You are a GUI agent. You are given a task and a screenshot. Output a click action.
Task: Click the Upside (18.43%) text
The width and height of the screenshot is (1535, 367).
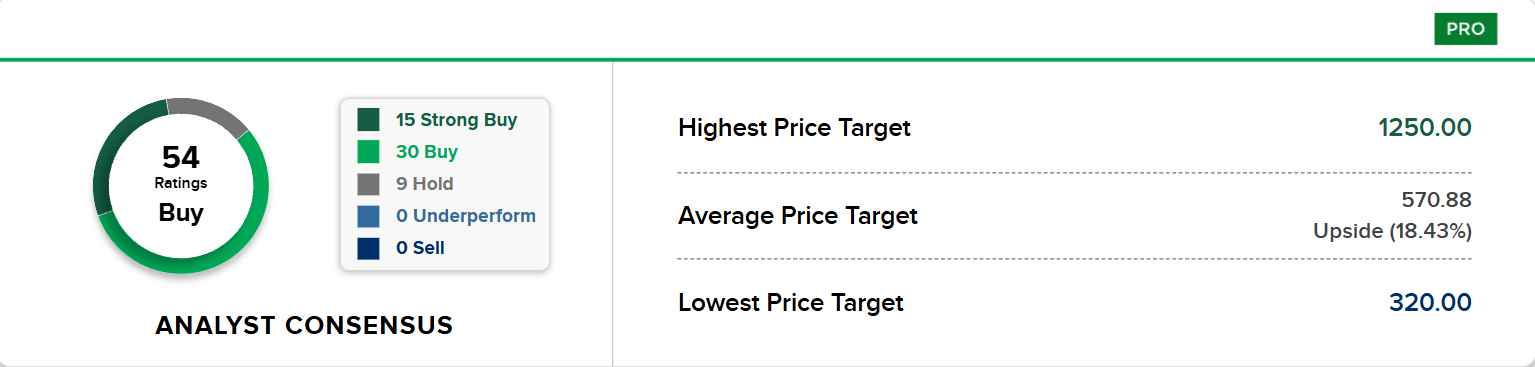point(1392,231)
